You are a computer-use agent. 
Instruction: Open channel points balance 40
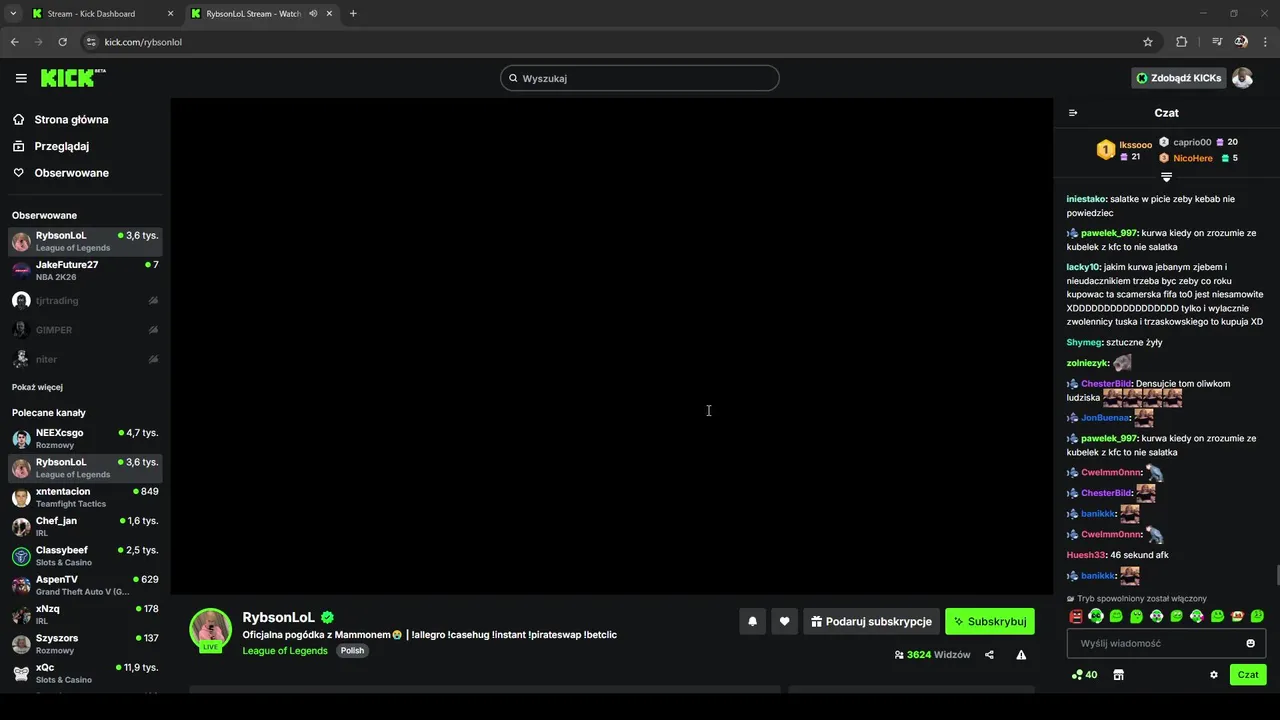pyautogui.click(x=1084, y=675)
